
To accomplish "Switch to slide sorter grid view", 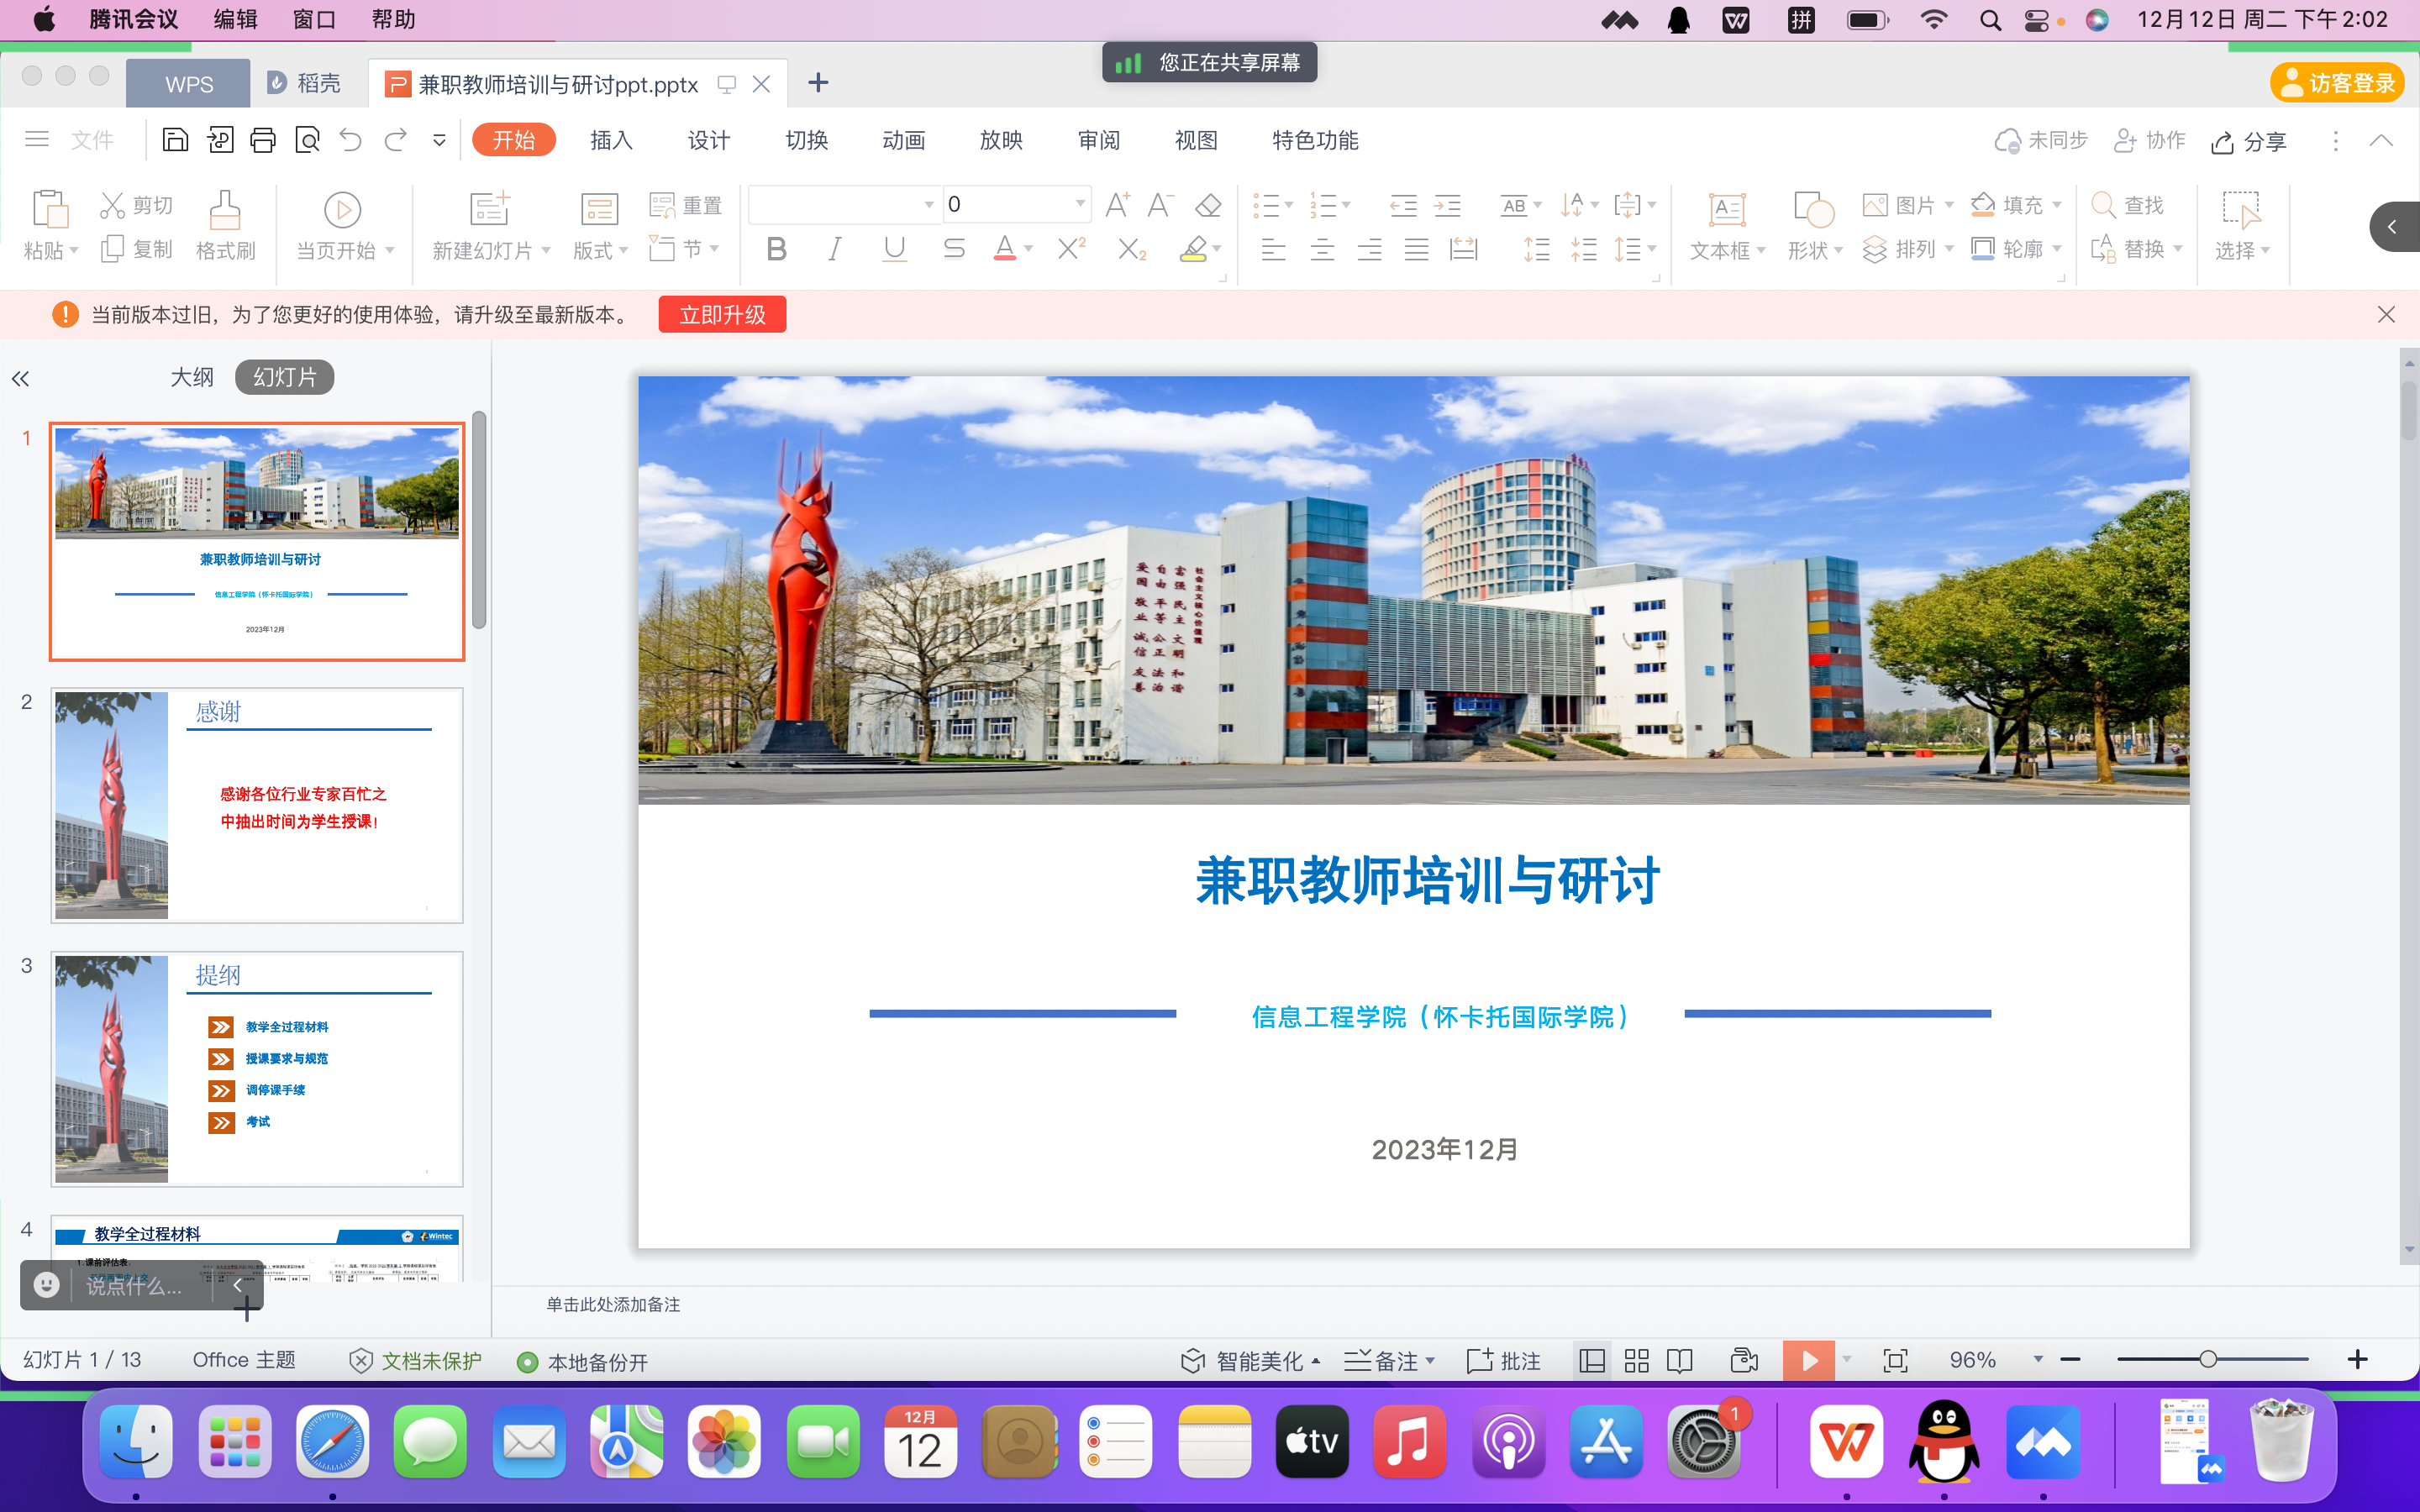I will point(1637,1360).
